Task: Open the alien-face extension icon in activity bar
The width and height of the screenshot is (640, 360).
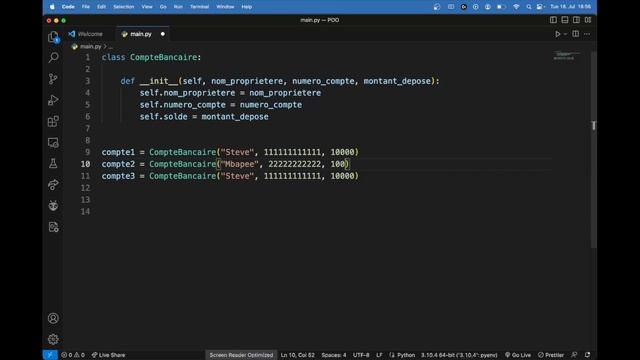Action: pyautogui.click(x=53, y=206)
